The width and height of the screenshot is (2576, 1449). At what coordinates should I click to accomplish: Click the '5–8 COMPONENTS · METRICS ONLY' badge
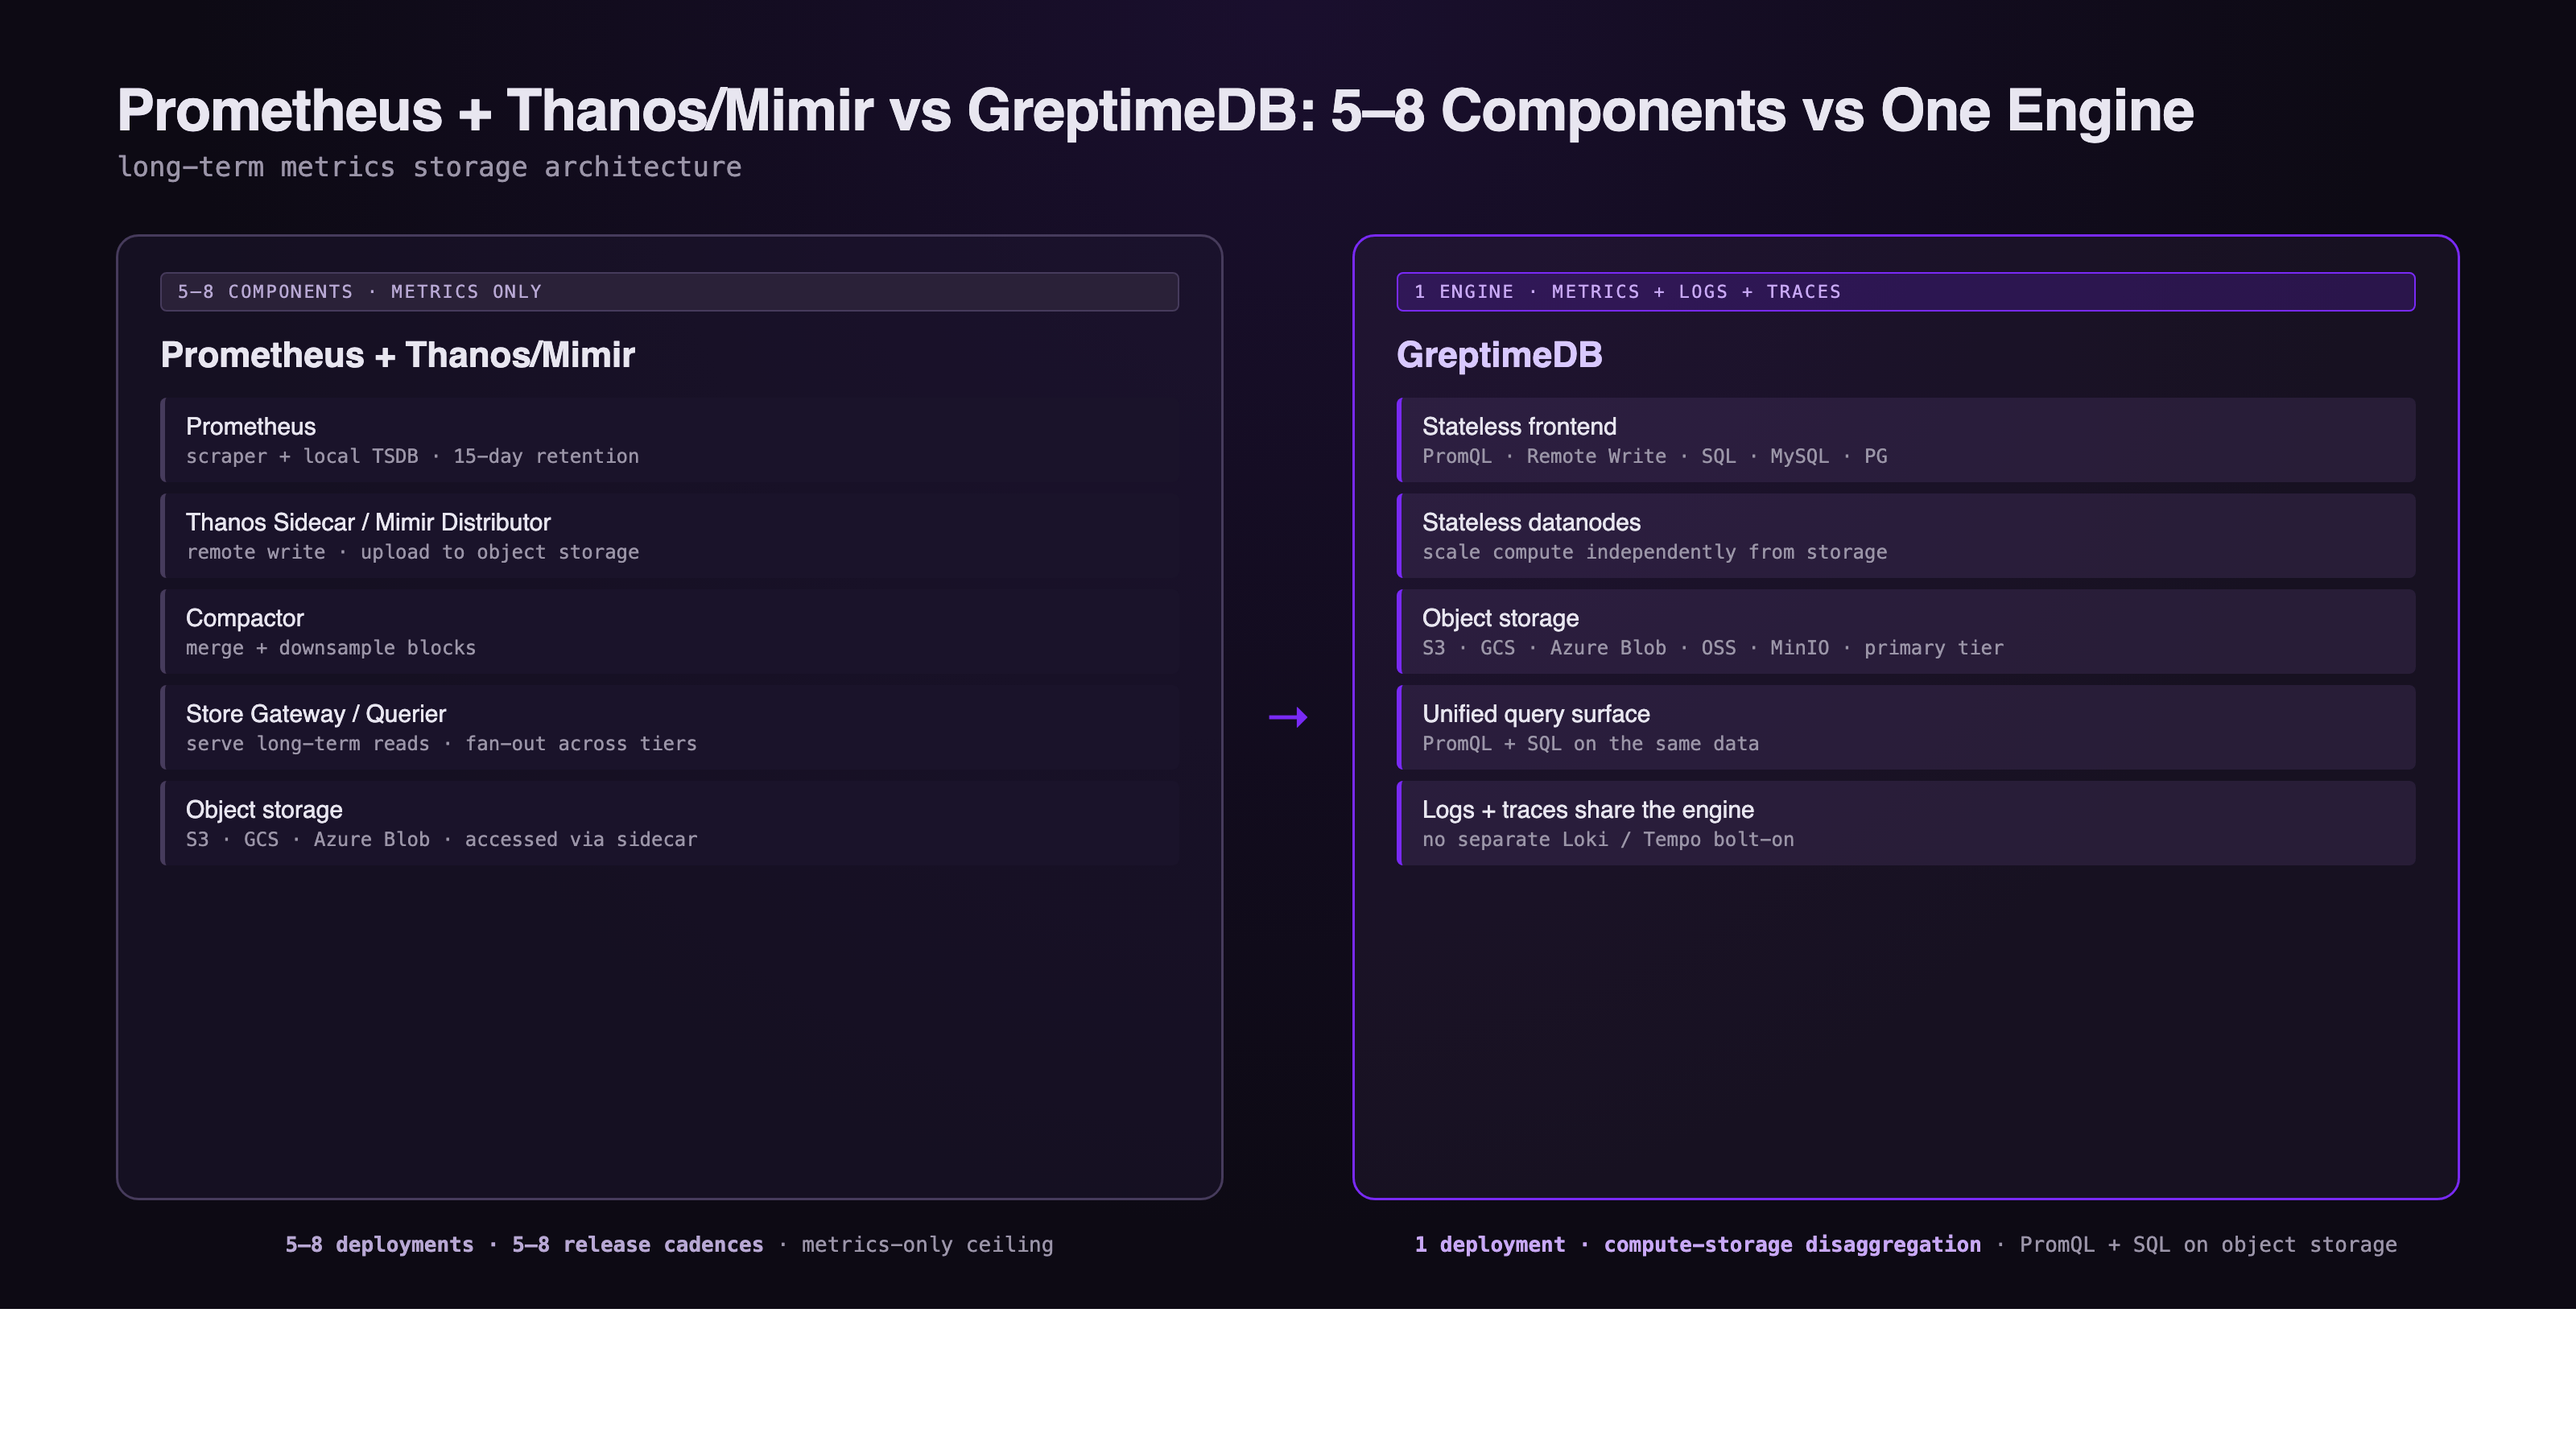[669, 292]
